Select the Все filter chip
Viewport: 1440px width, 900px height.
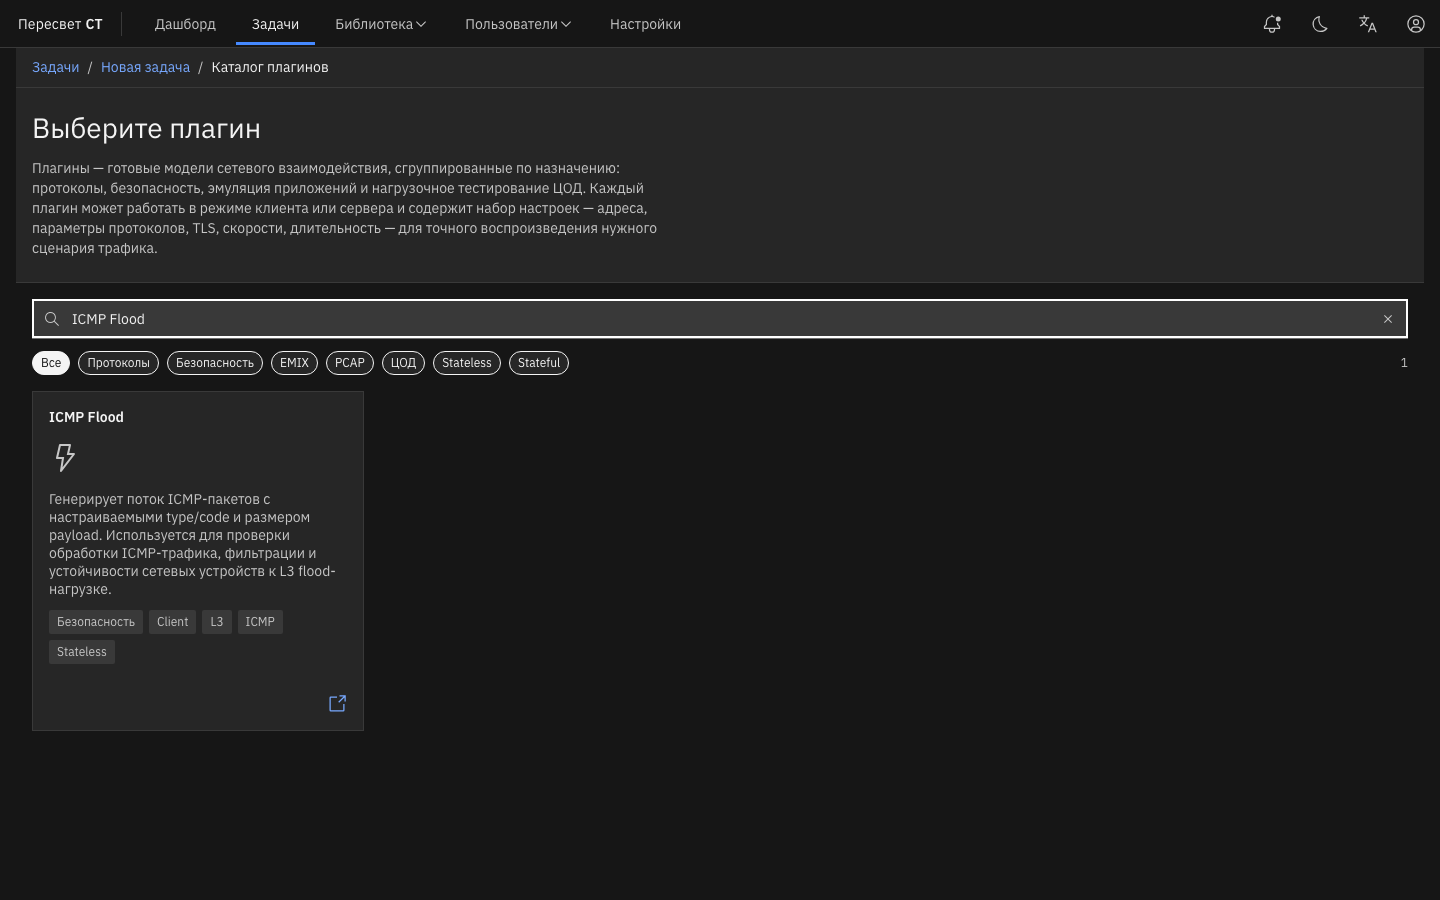[x=51, y=363]
